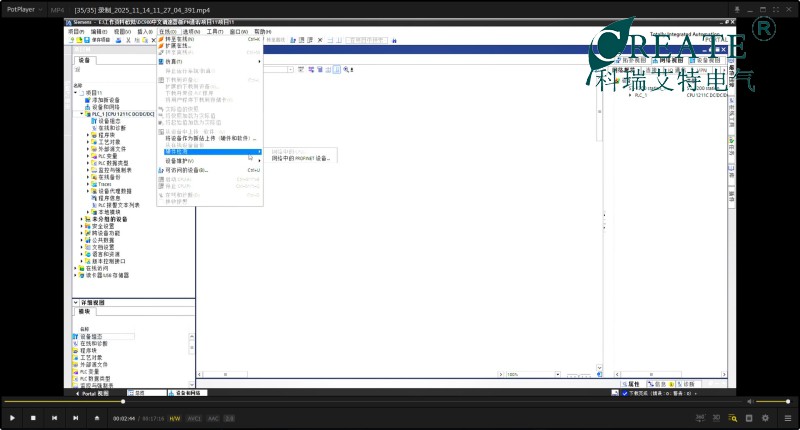Screen dimensions: 800x430
Task: Open the 帮助 menu
Action: pos(263,32)
